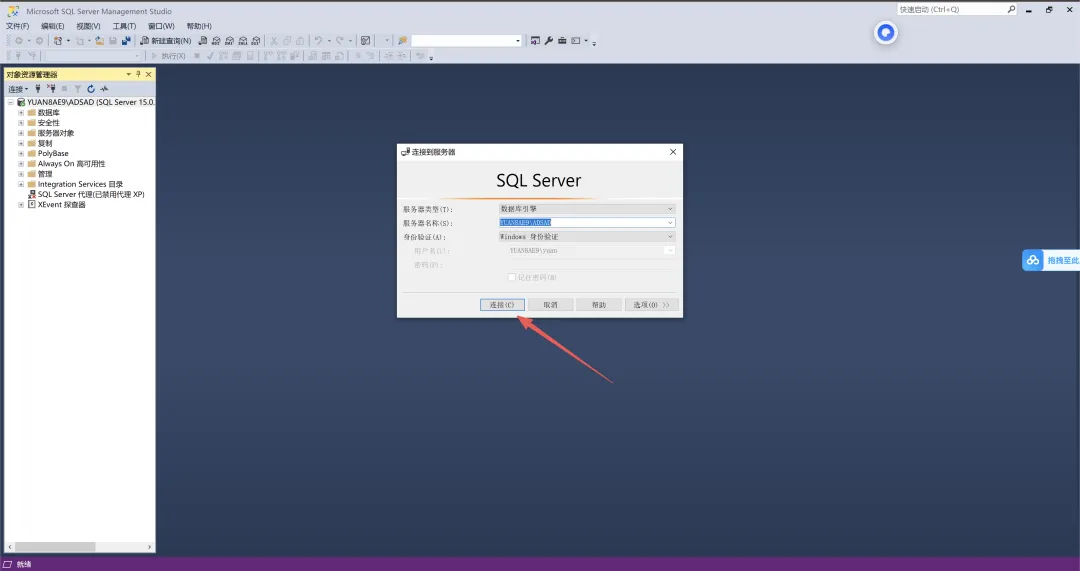Screen dimensions: 1080x571
Task: Open Object Explorer window position dropdown
Action: click(128, 74)
